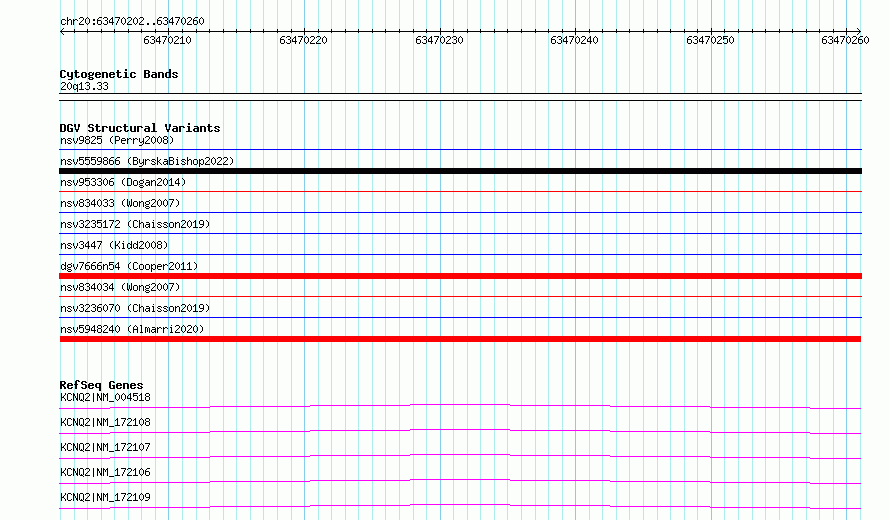Click the 20q13.33 cytogenetic band bar
The height and width of the screenshot is (520, 890).
460,97
